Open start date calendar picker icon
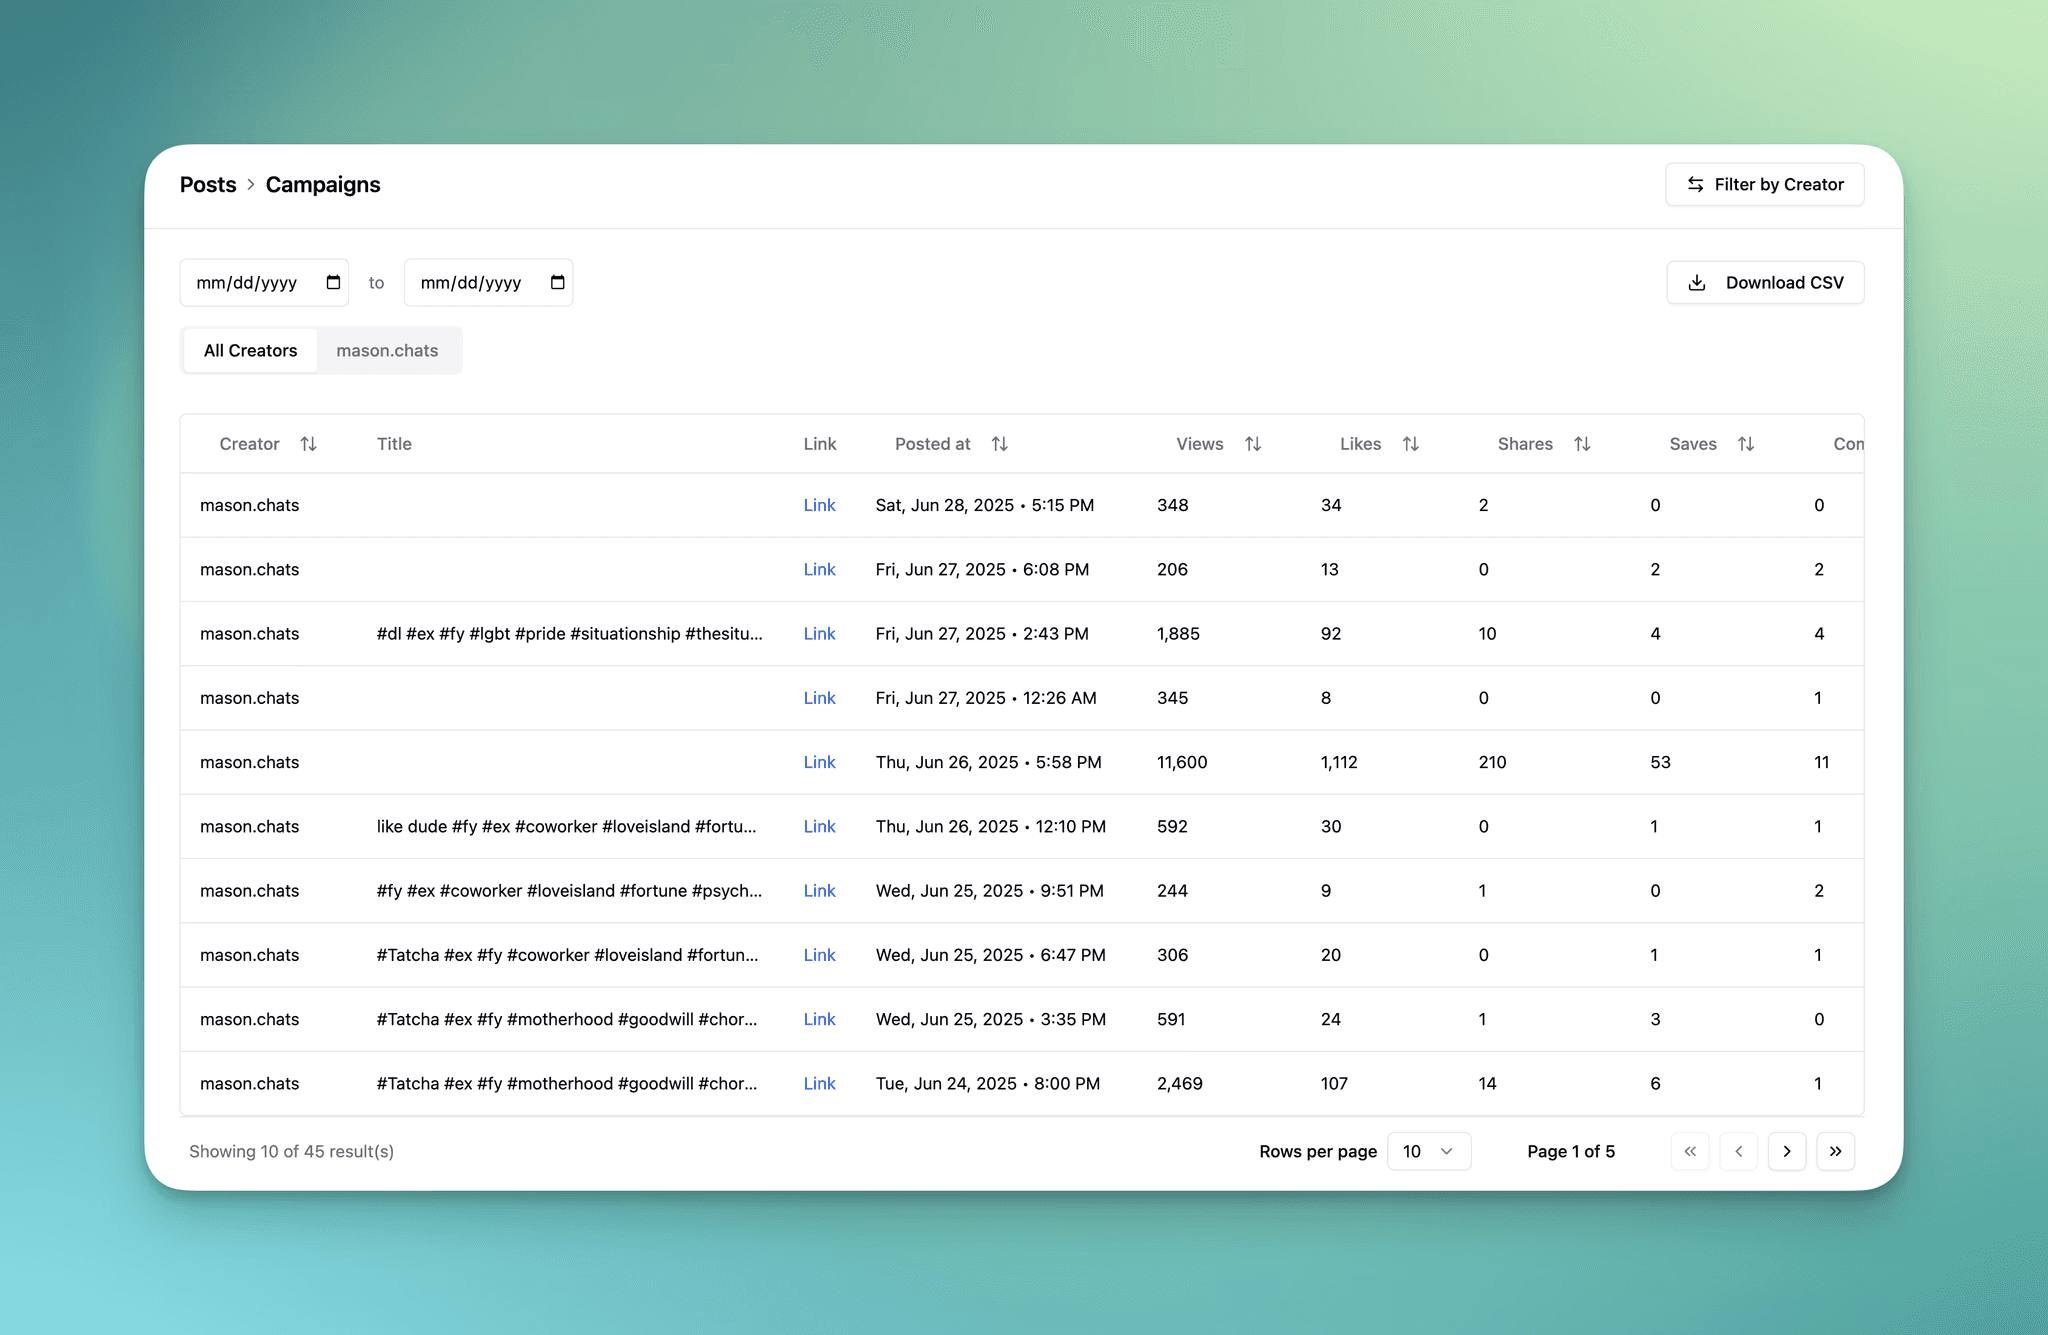 point(333,283)
